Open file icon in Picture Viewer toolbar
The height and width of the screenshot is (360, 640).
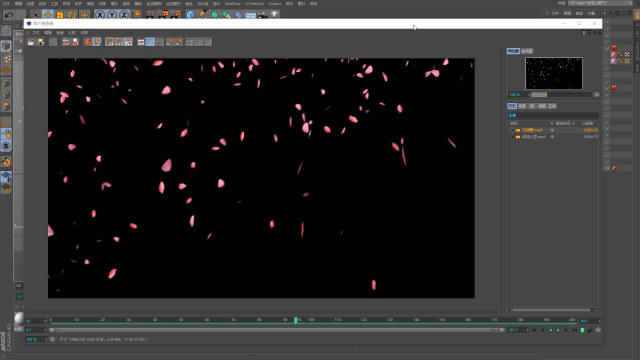pos(31,42)
